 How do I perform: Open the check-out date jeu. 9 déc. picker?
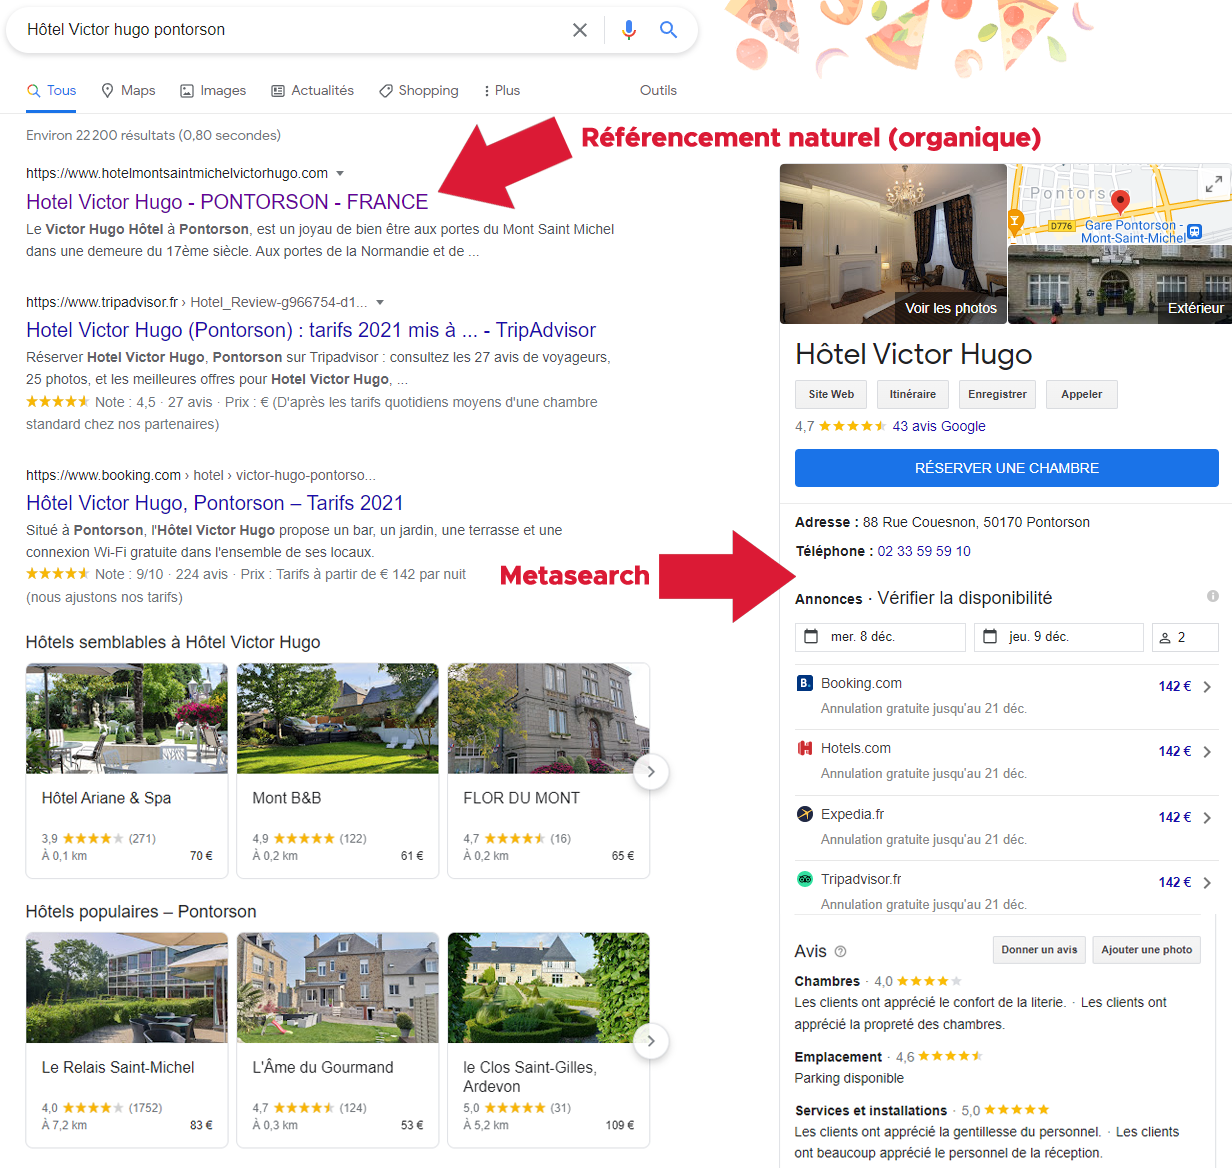pos(1058,637)
